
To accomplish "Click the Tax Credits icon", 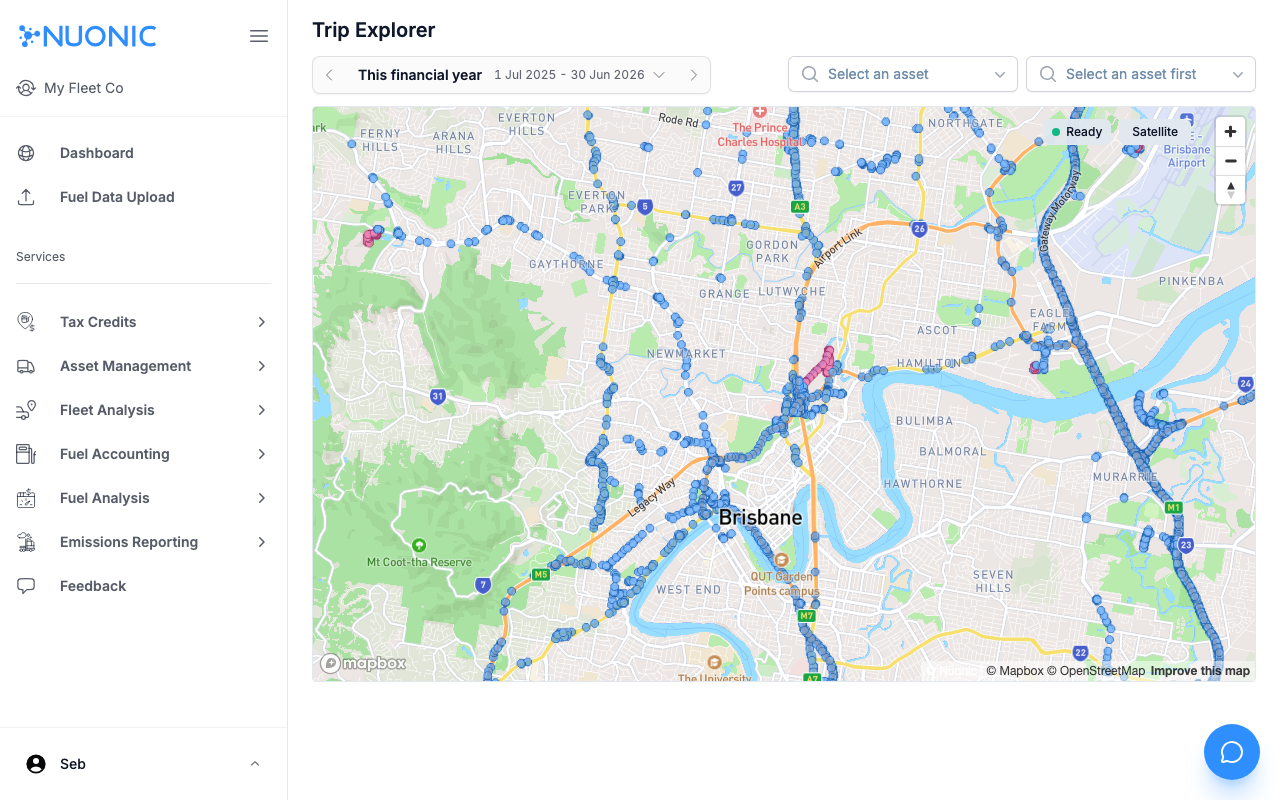I will (26, 322).
